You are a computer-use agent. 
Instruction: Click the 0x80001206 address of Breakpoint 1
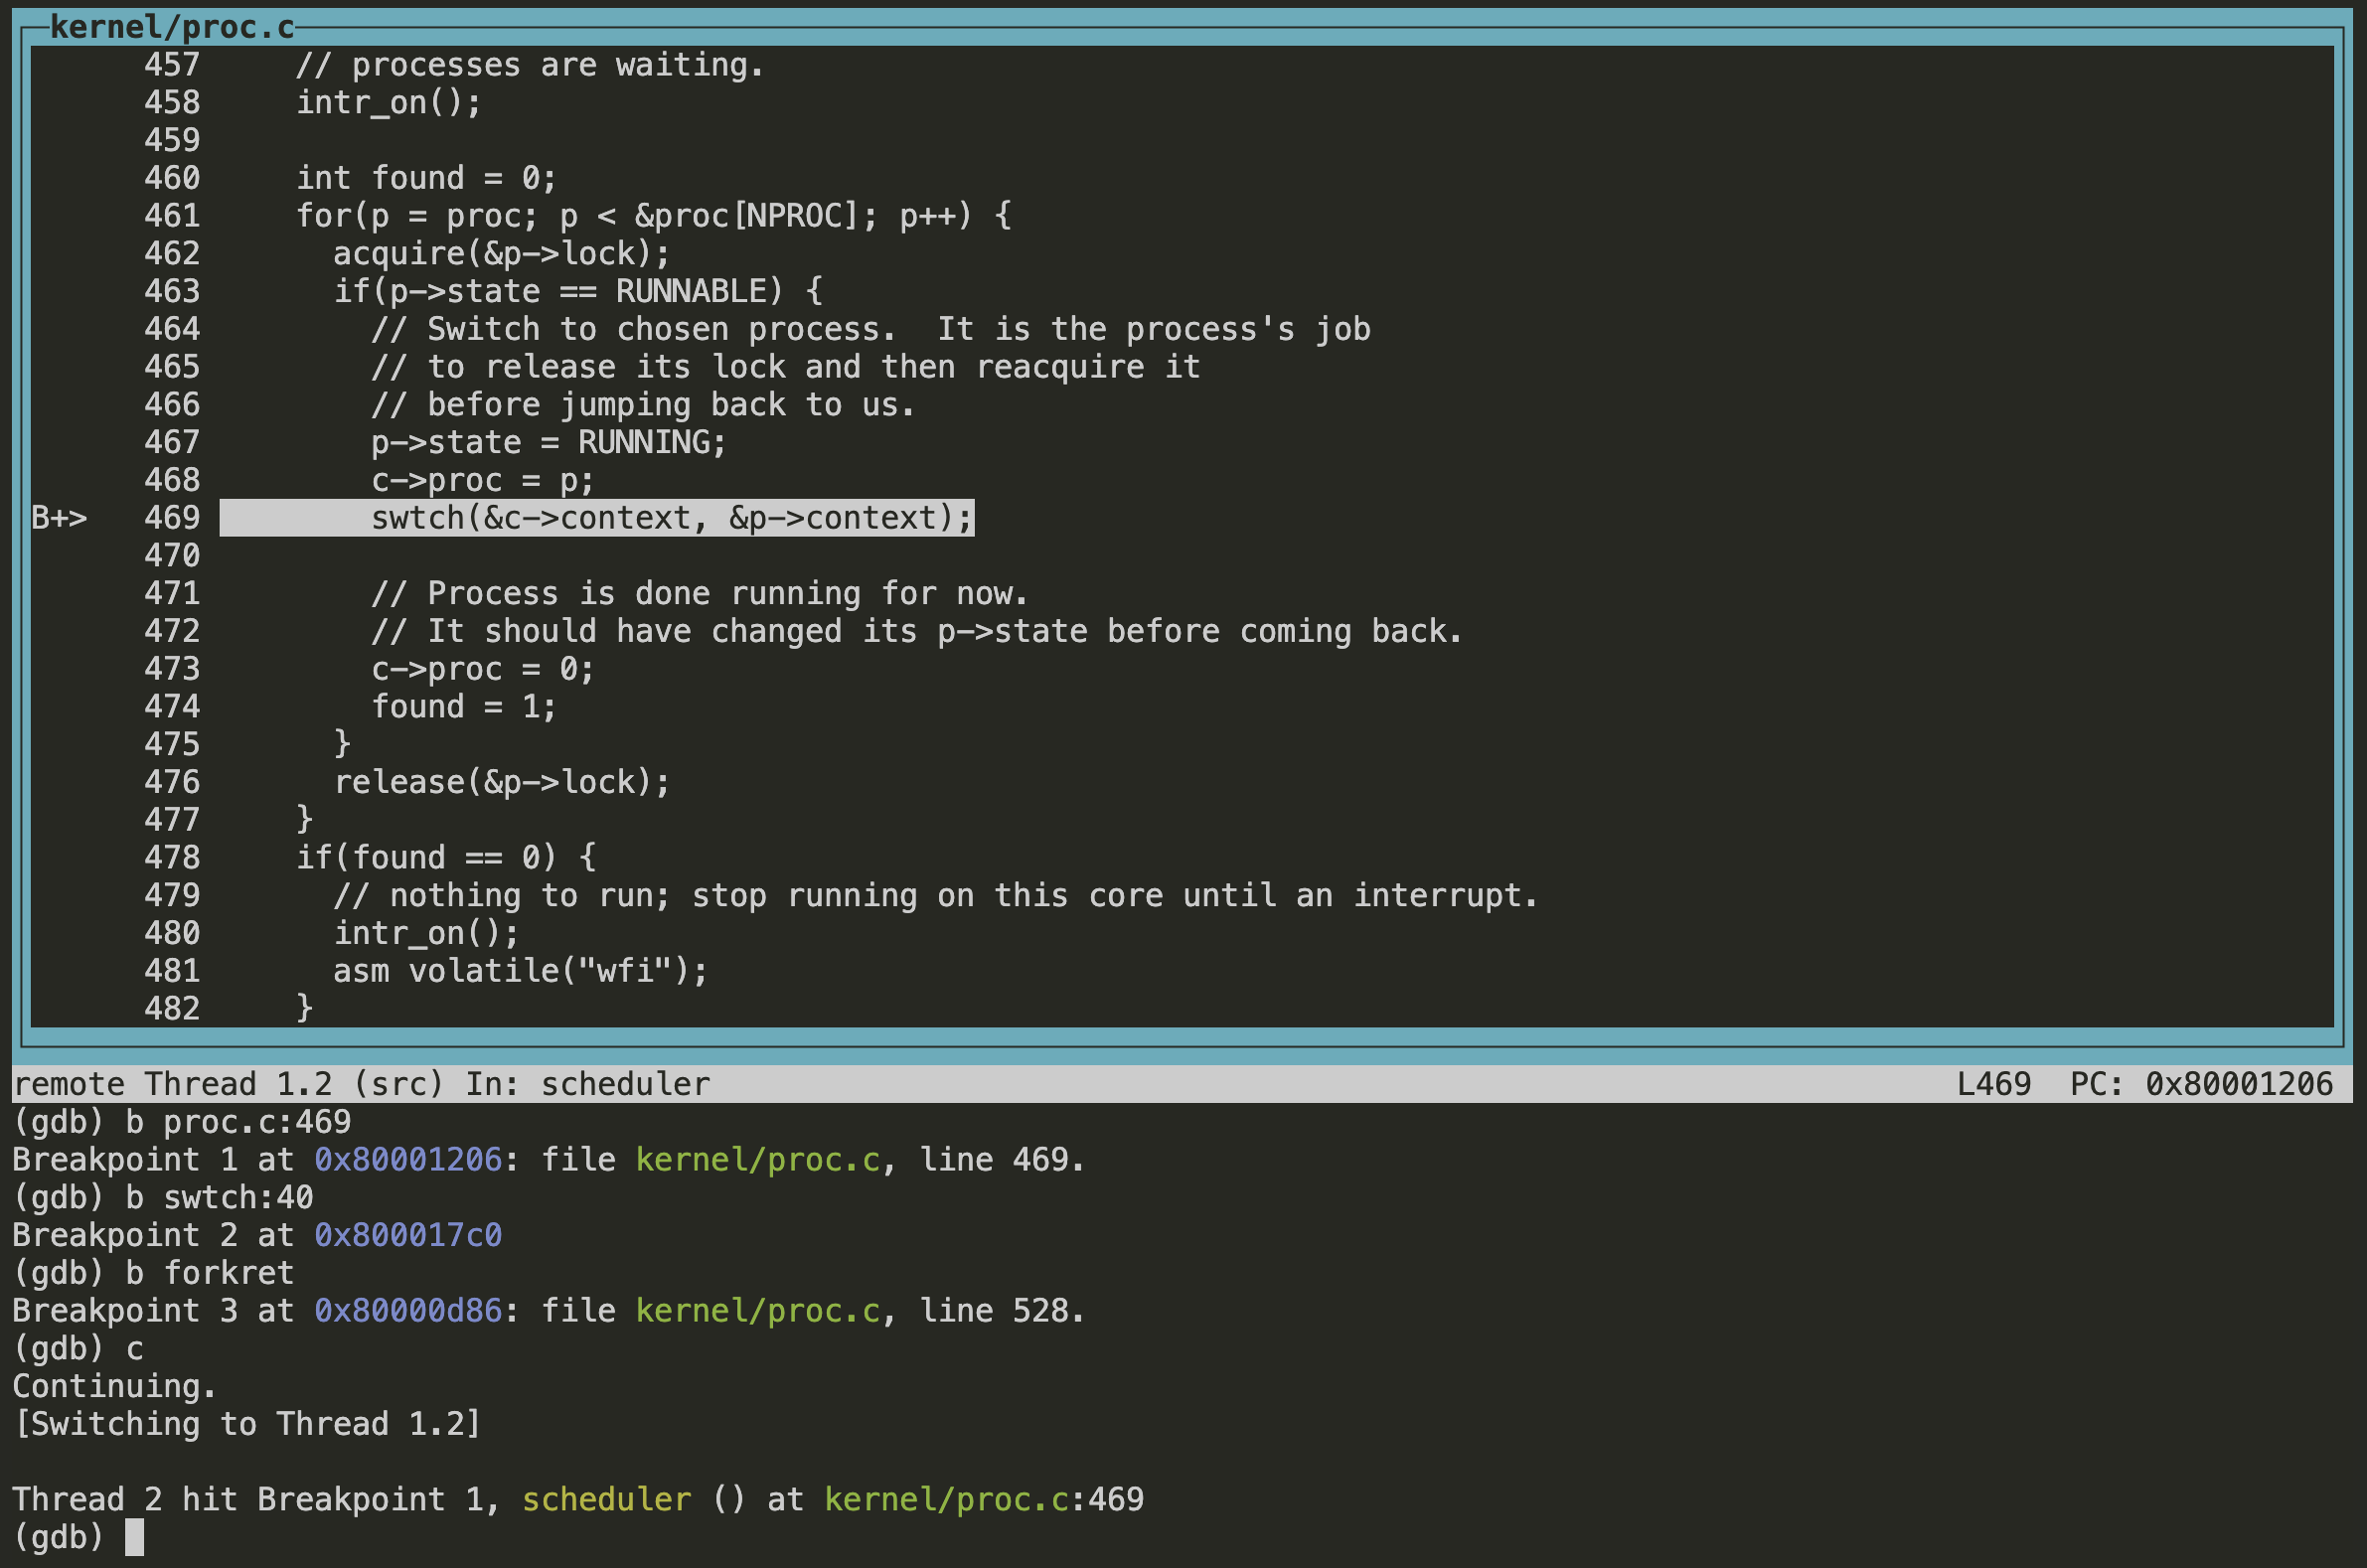(x=407, y=1160)
